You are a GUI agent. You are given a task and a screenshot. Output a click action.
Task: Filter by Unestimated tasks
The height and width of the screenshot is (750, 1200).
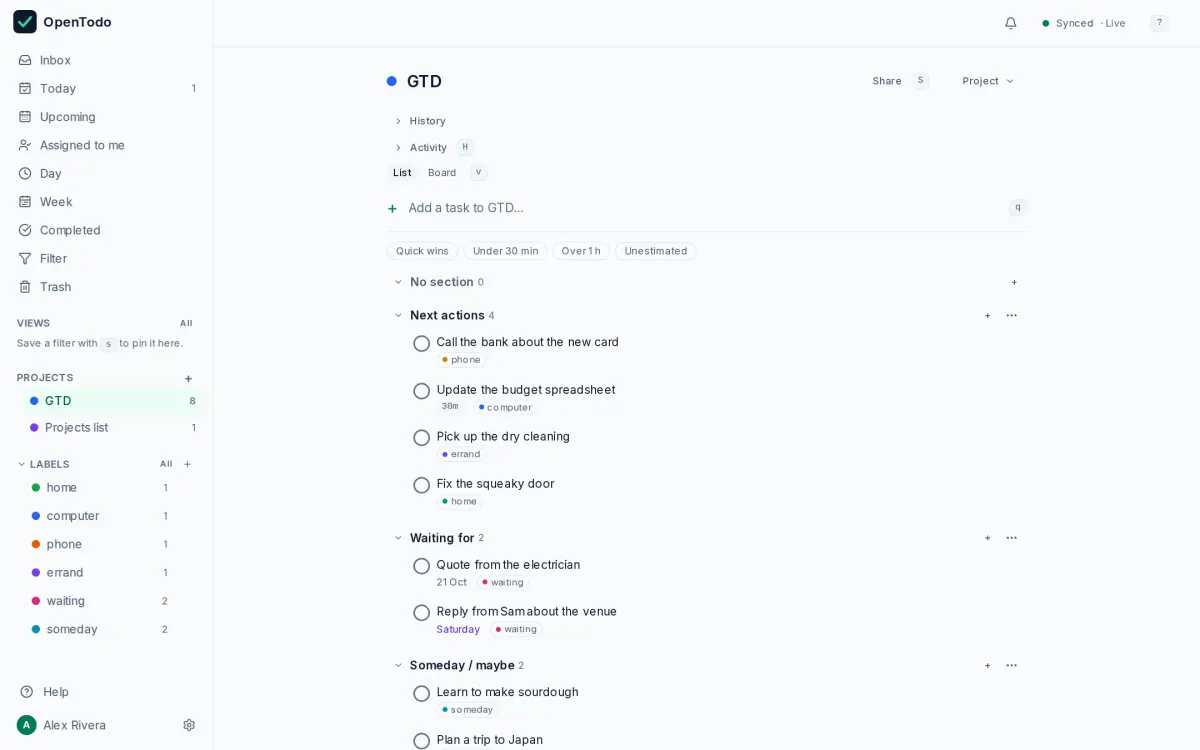pos(656,251)
